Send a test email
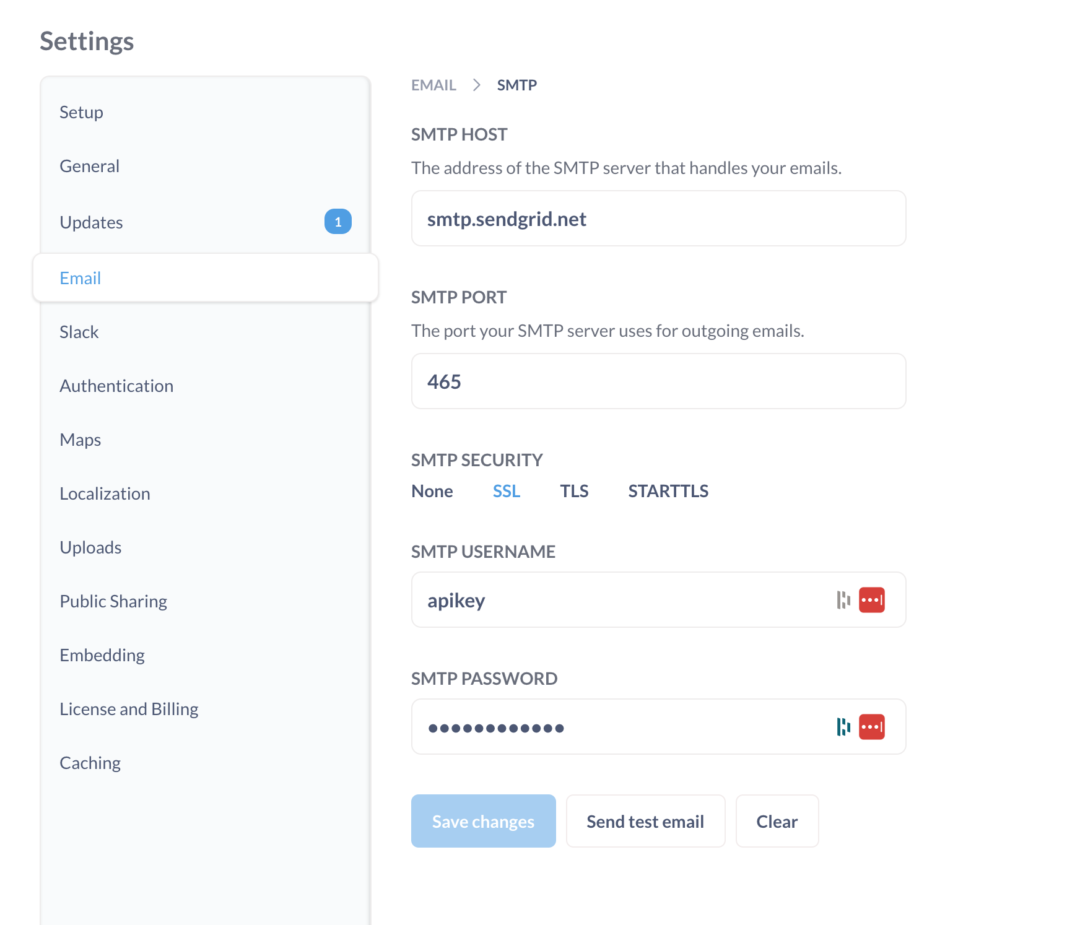This screenshot has width=1080, height=925. (x=645, y=820)
